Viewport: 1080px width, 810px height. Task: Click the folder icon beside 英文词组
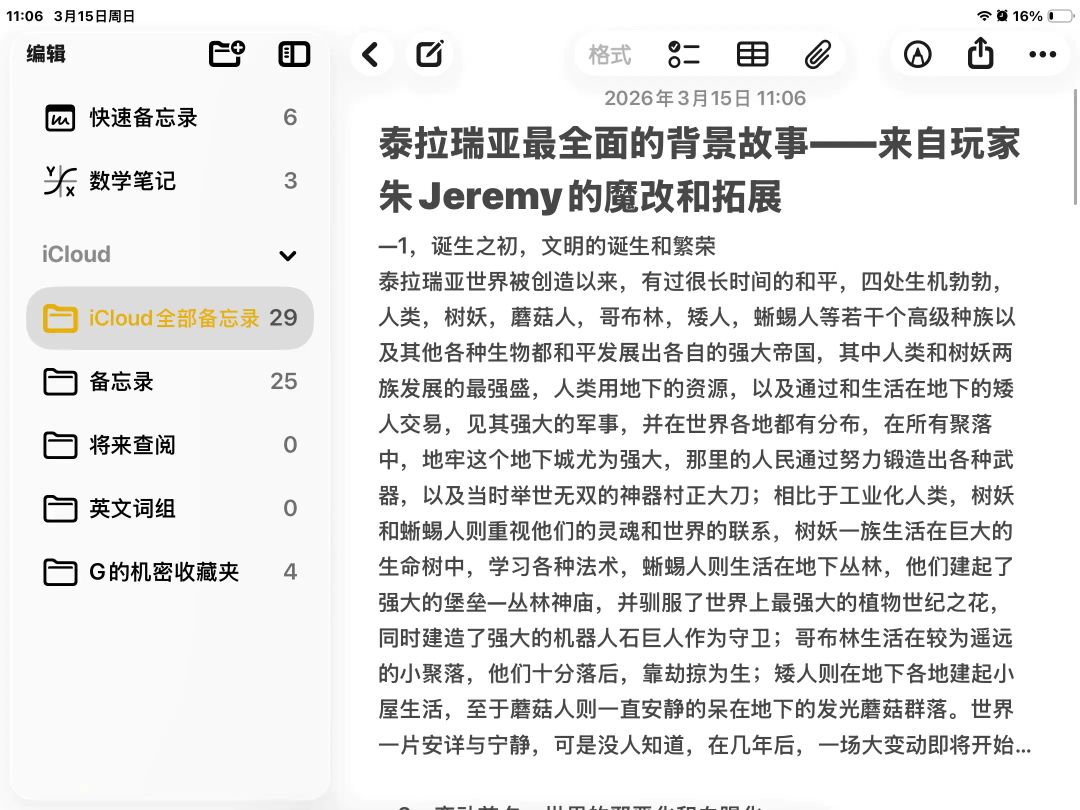coord(60,509)
